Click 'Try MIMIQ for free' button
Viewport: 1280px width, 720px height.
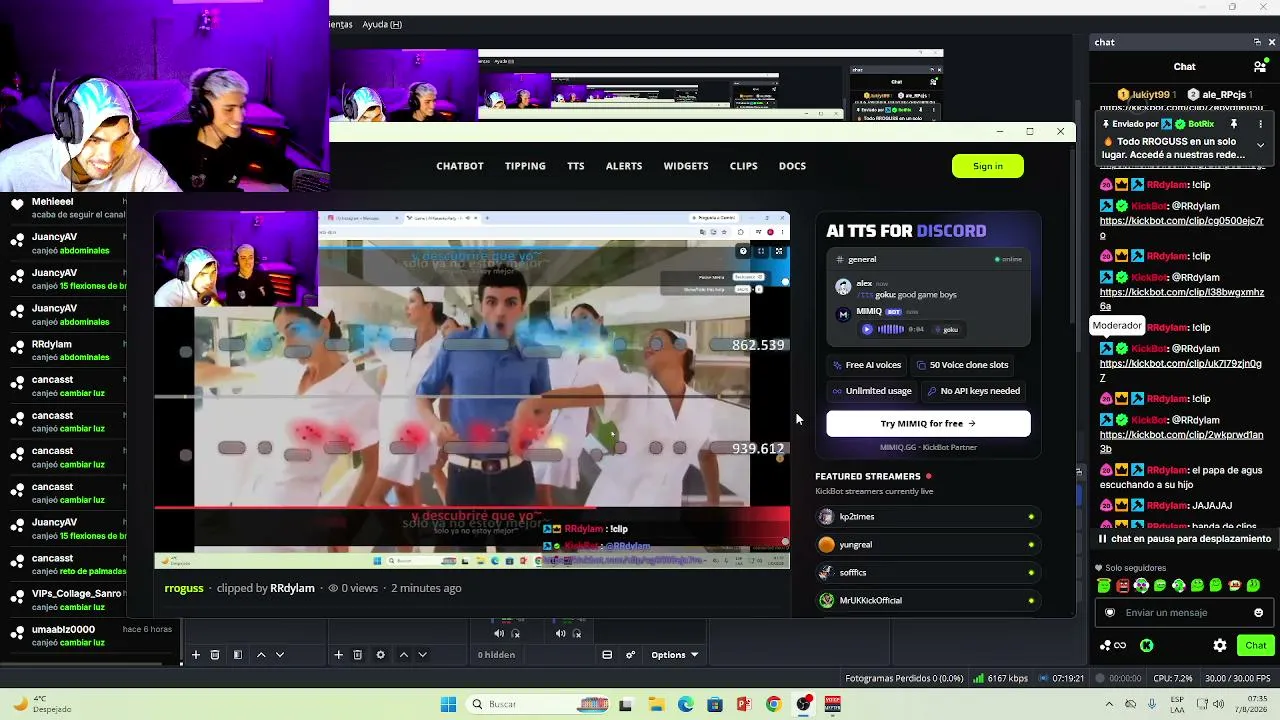tap(928, 424)
